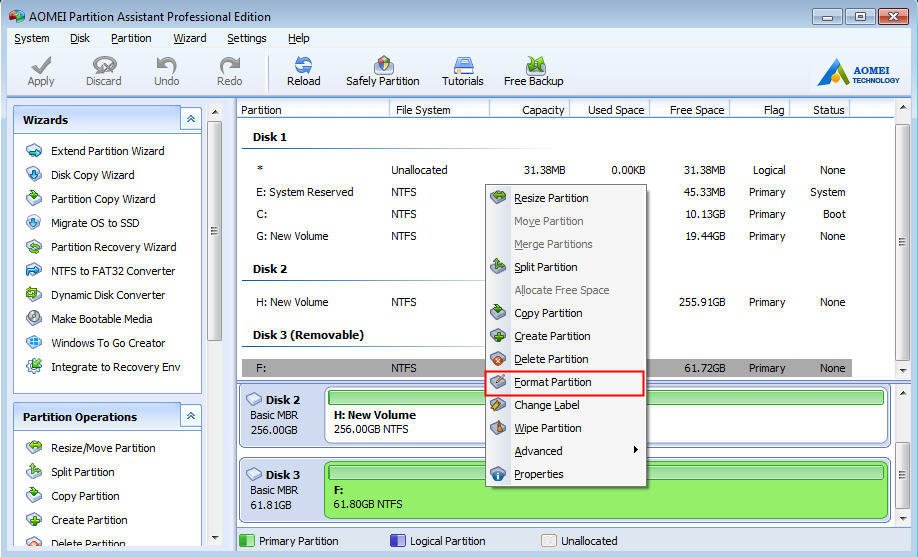Open the Partition Recovery Wizard
The height and width of the screenshot is (557, 918).
tap(101, 247)
